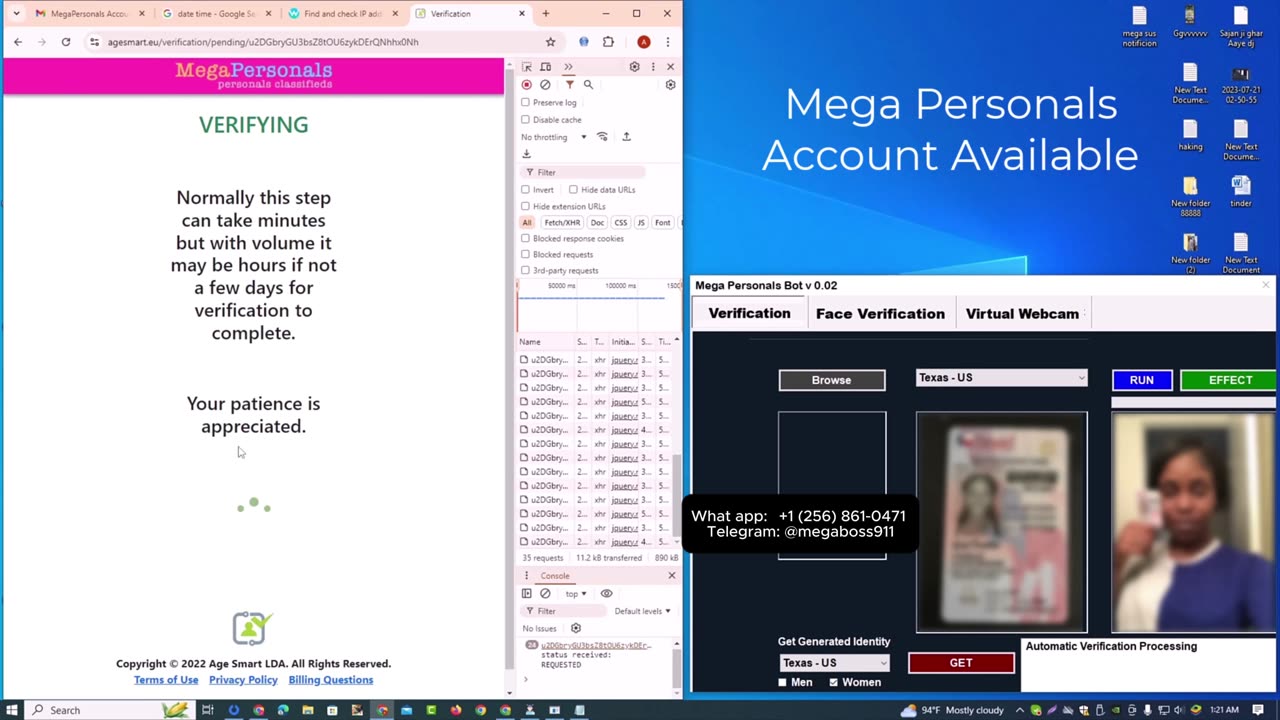Check the Hide data URLs checkbox
This screenshot has width=1280, height=720.
tap(573, 190)
